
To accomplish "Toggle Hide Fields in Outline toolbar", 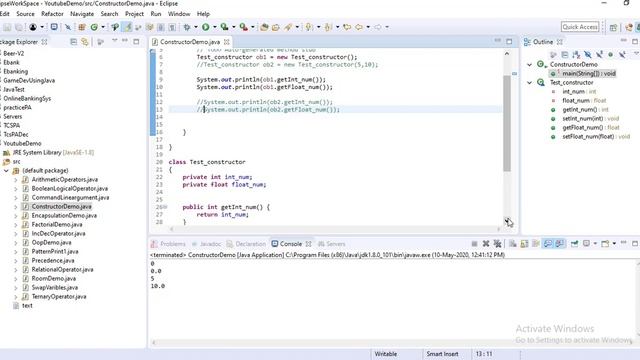I will pyautogui.click(x=587, y=54).
